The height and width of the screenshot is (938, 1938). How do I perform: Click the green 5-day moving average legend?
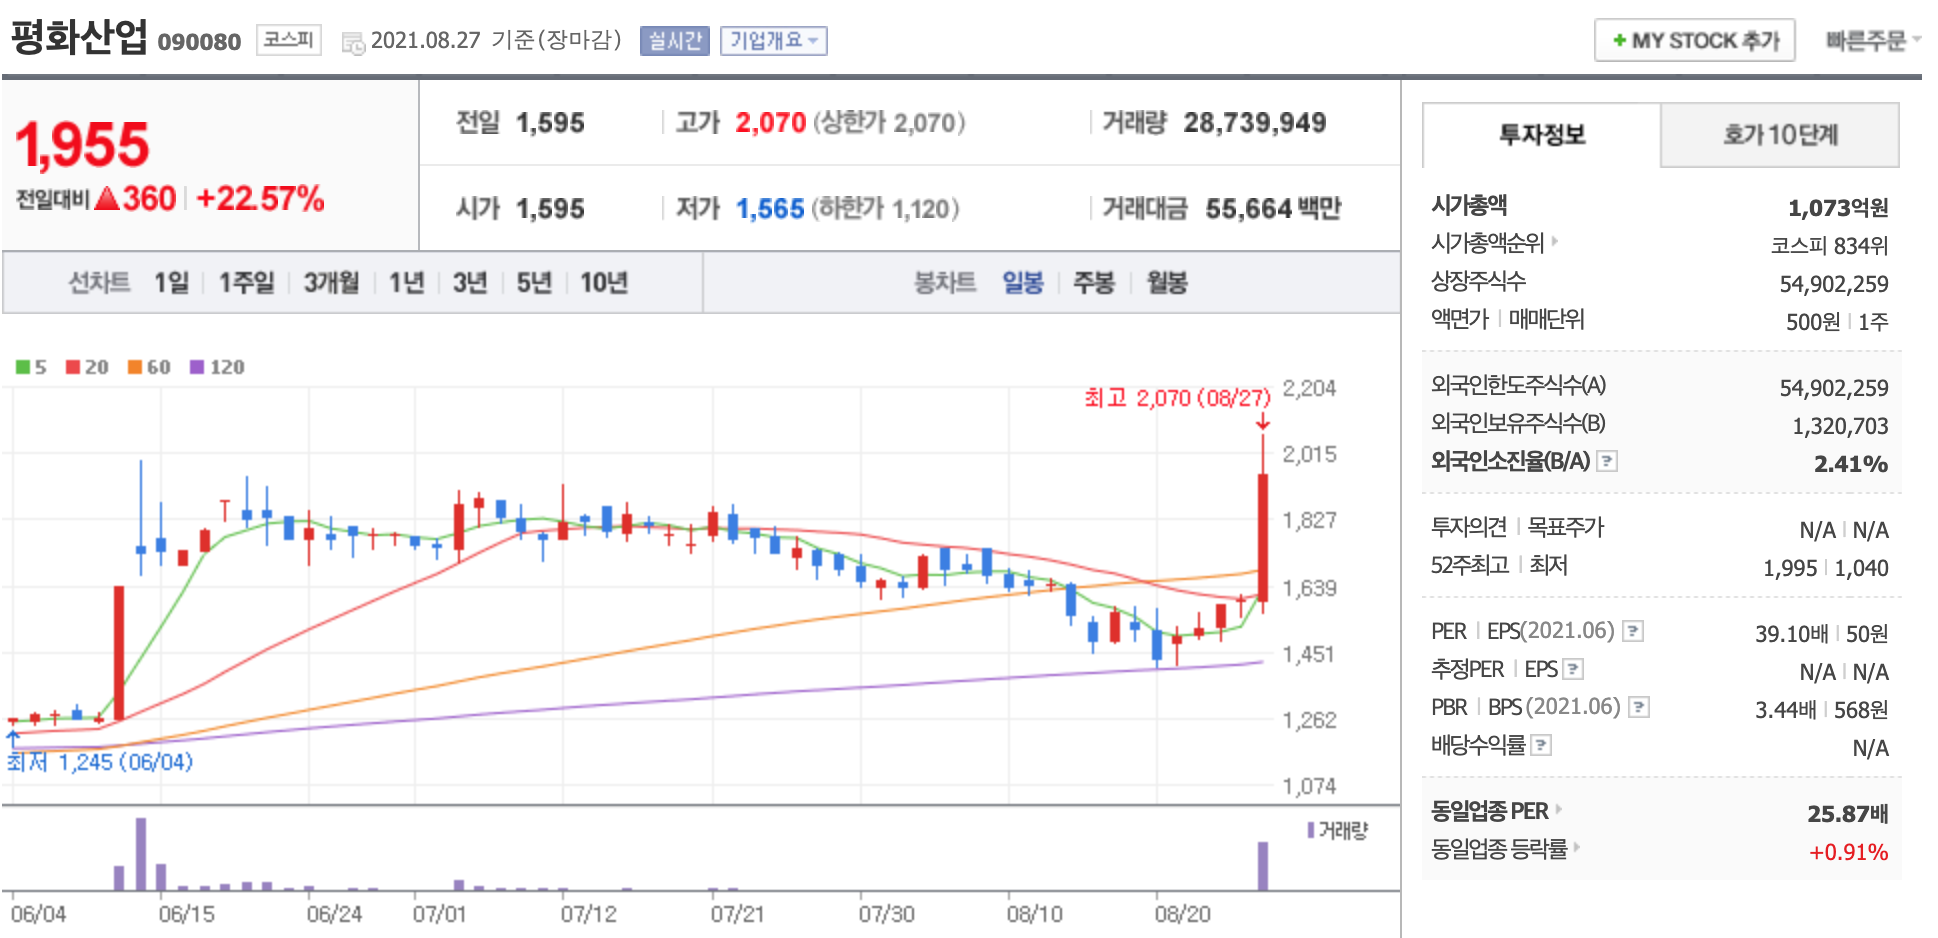point(31,367)
